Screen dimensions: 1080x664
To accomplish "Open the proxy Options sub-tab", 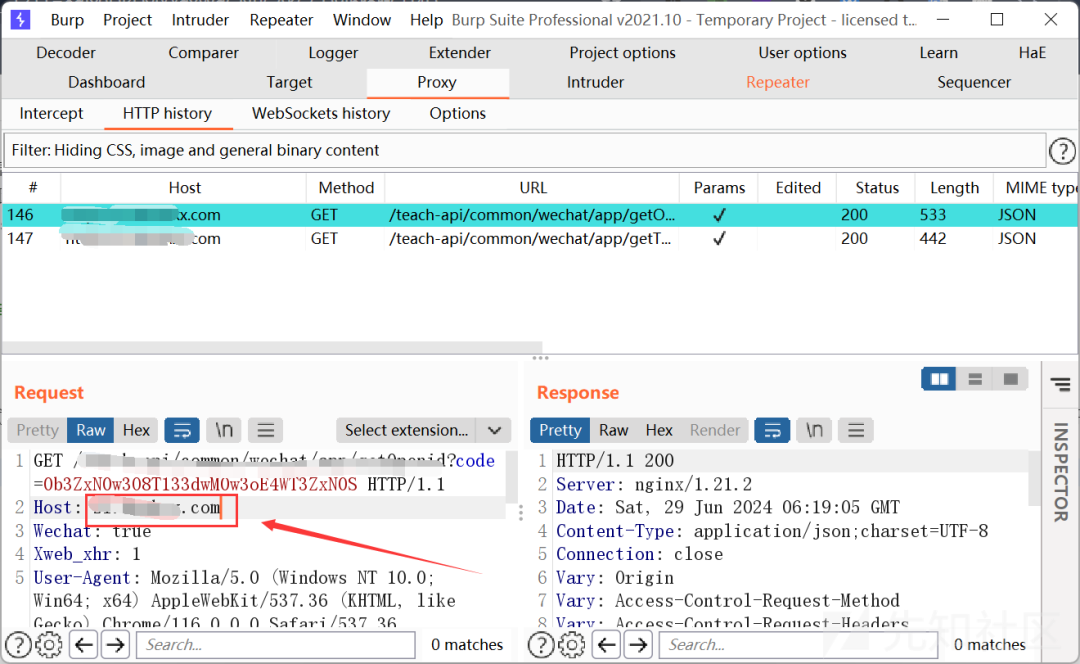I will tap(458, 114).
